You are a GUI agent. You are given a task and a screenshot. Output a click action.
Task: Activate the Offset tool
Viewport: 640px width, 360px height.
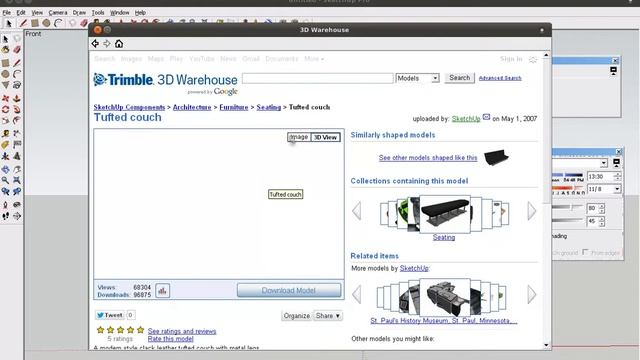coord(17,120)
